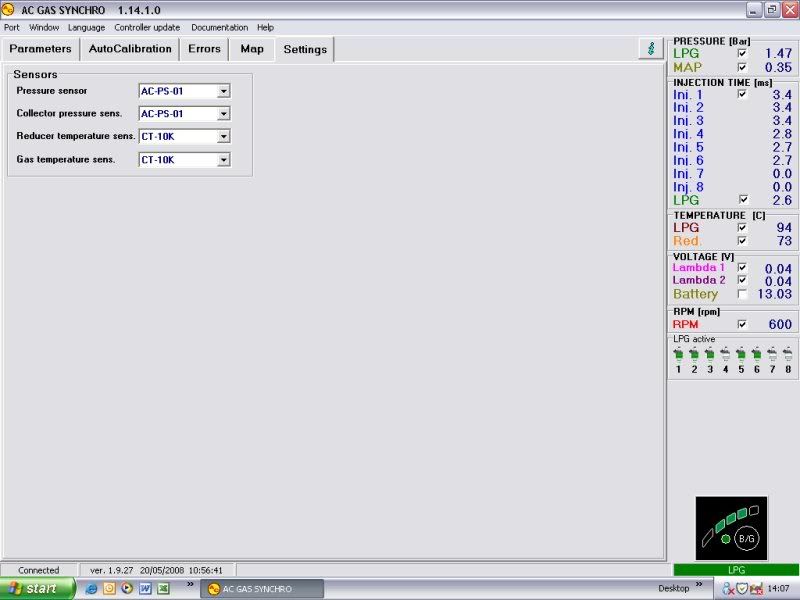Image resolution: width=800 pixels, height=600 pixels.
Task: Open Outlook from quick launch
Action: [109, 588]
